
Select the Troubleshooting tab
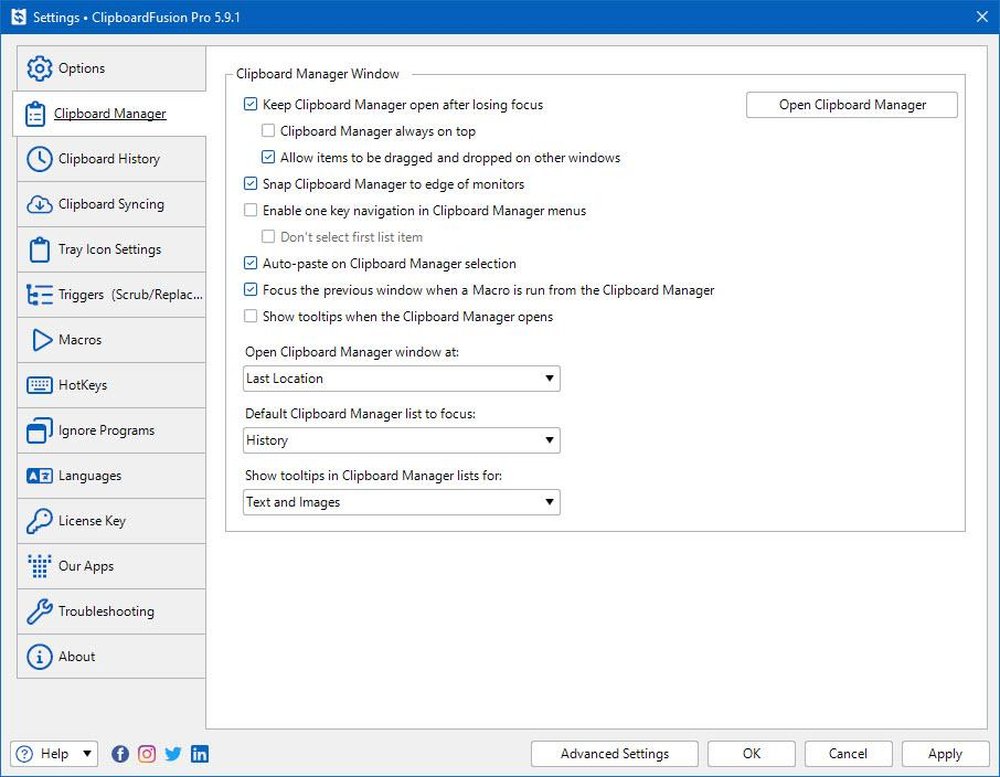click(111, 611)
